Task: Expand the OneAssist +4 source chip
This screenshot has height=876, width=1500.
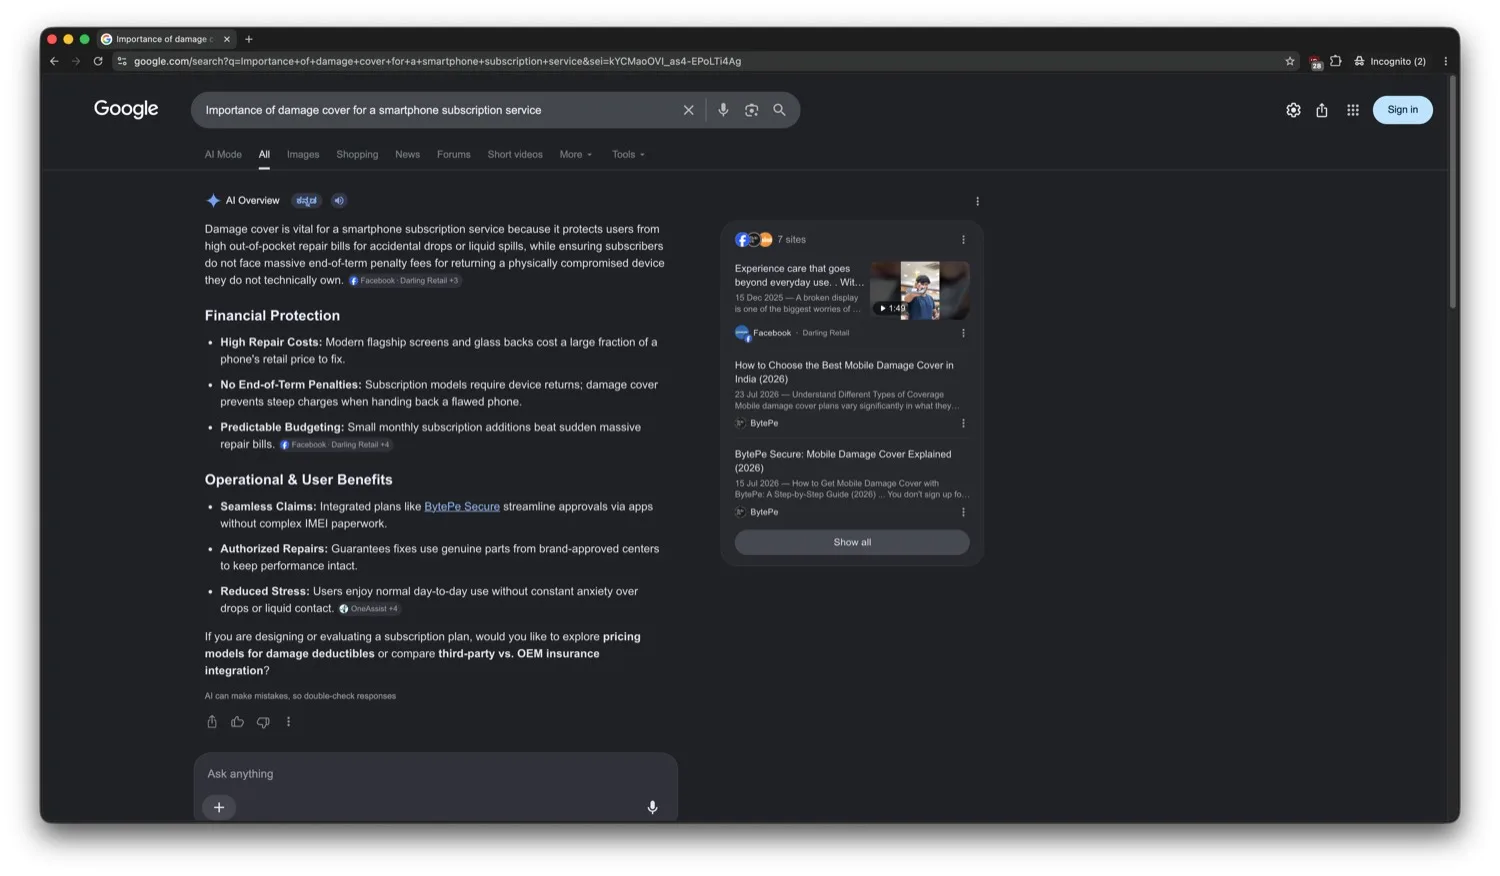Action: point(369,608)
